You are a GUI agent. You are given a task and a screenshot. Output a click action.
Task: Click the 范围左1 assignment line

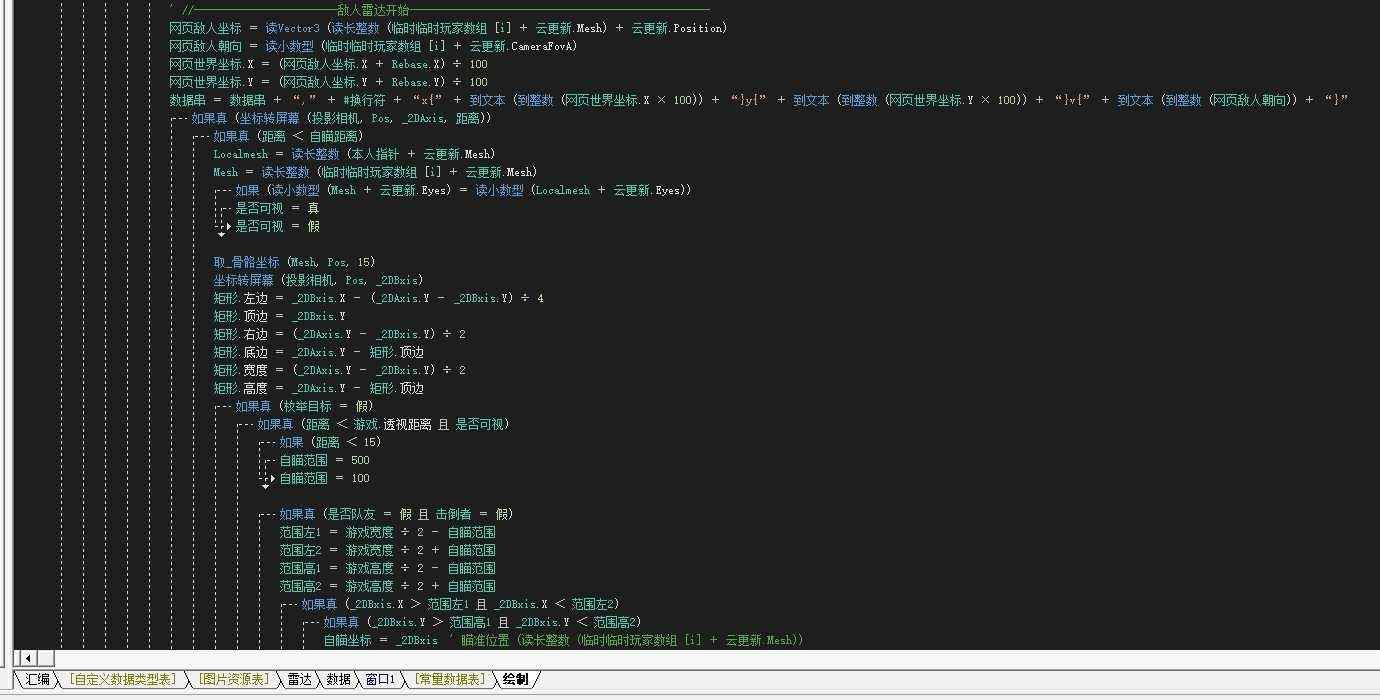(386, 532)
